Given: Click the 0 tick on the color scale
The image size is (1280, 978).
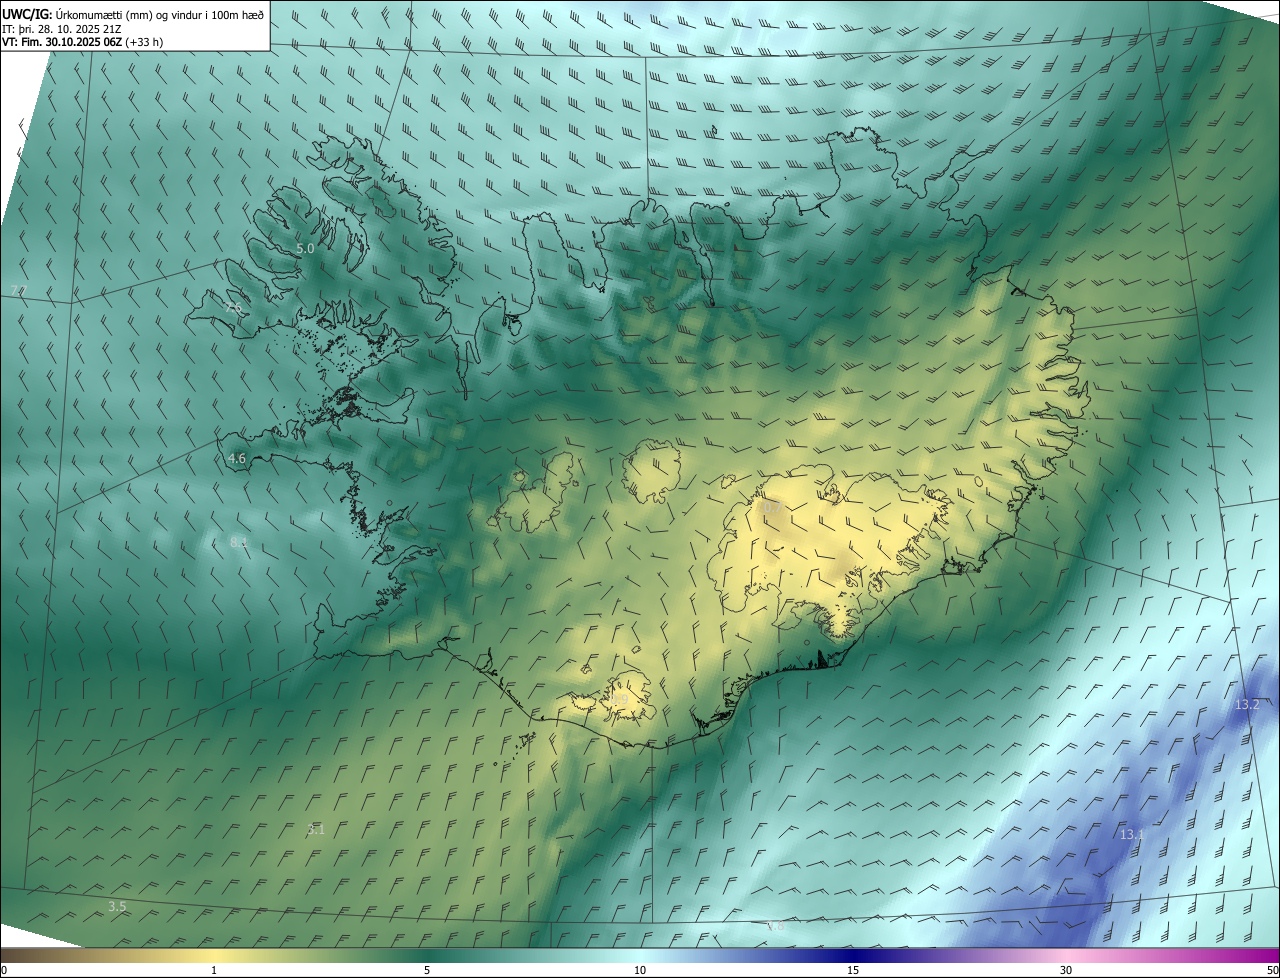Looking at the screenshot, I should (x=3, y=971).
